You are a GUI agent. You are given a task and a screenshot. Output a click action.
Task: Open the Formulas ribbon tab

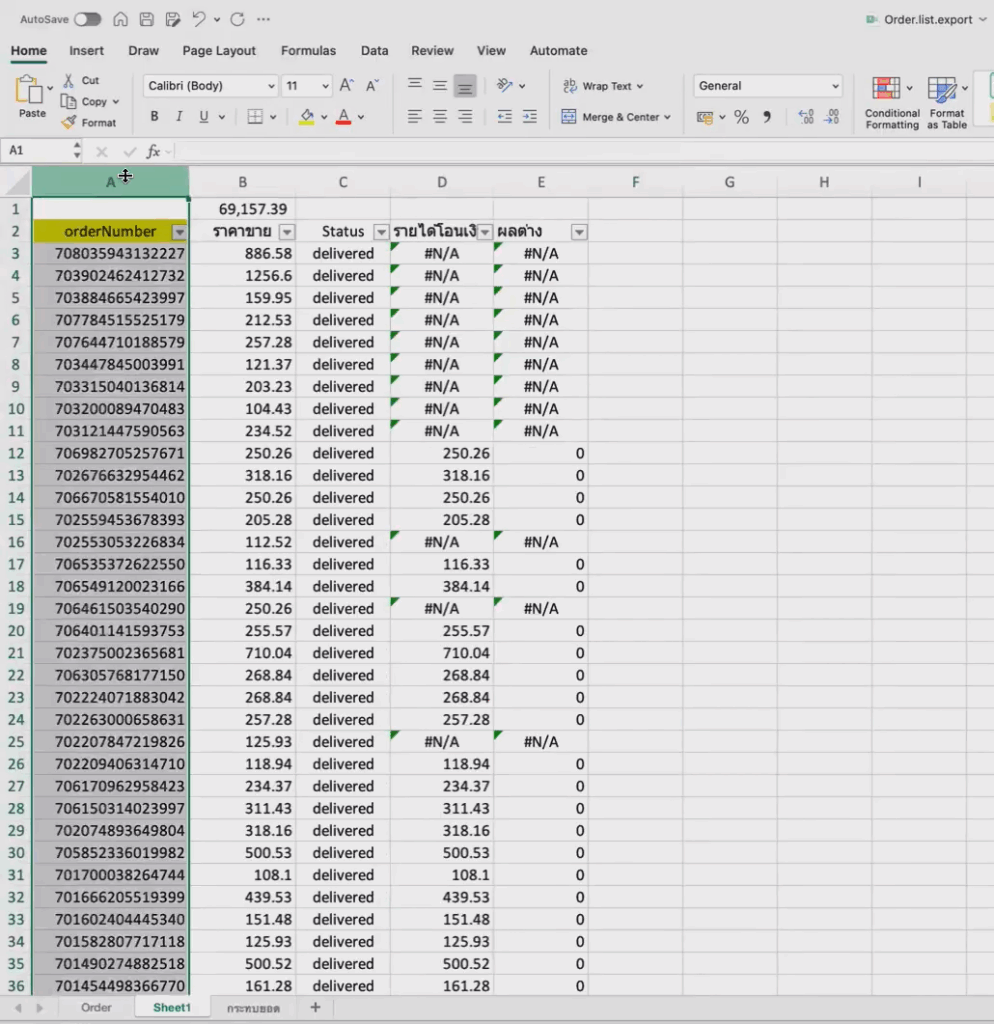pos(308,51)
